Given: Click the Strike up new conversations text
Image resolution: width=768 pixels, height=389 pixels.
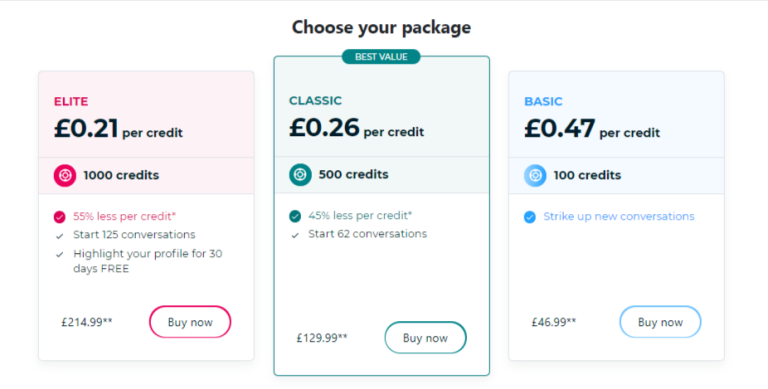Looking at the screenshot, I should coord(619,217).
